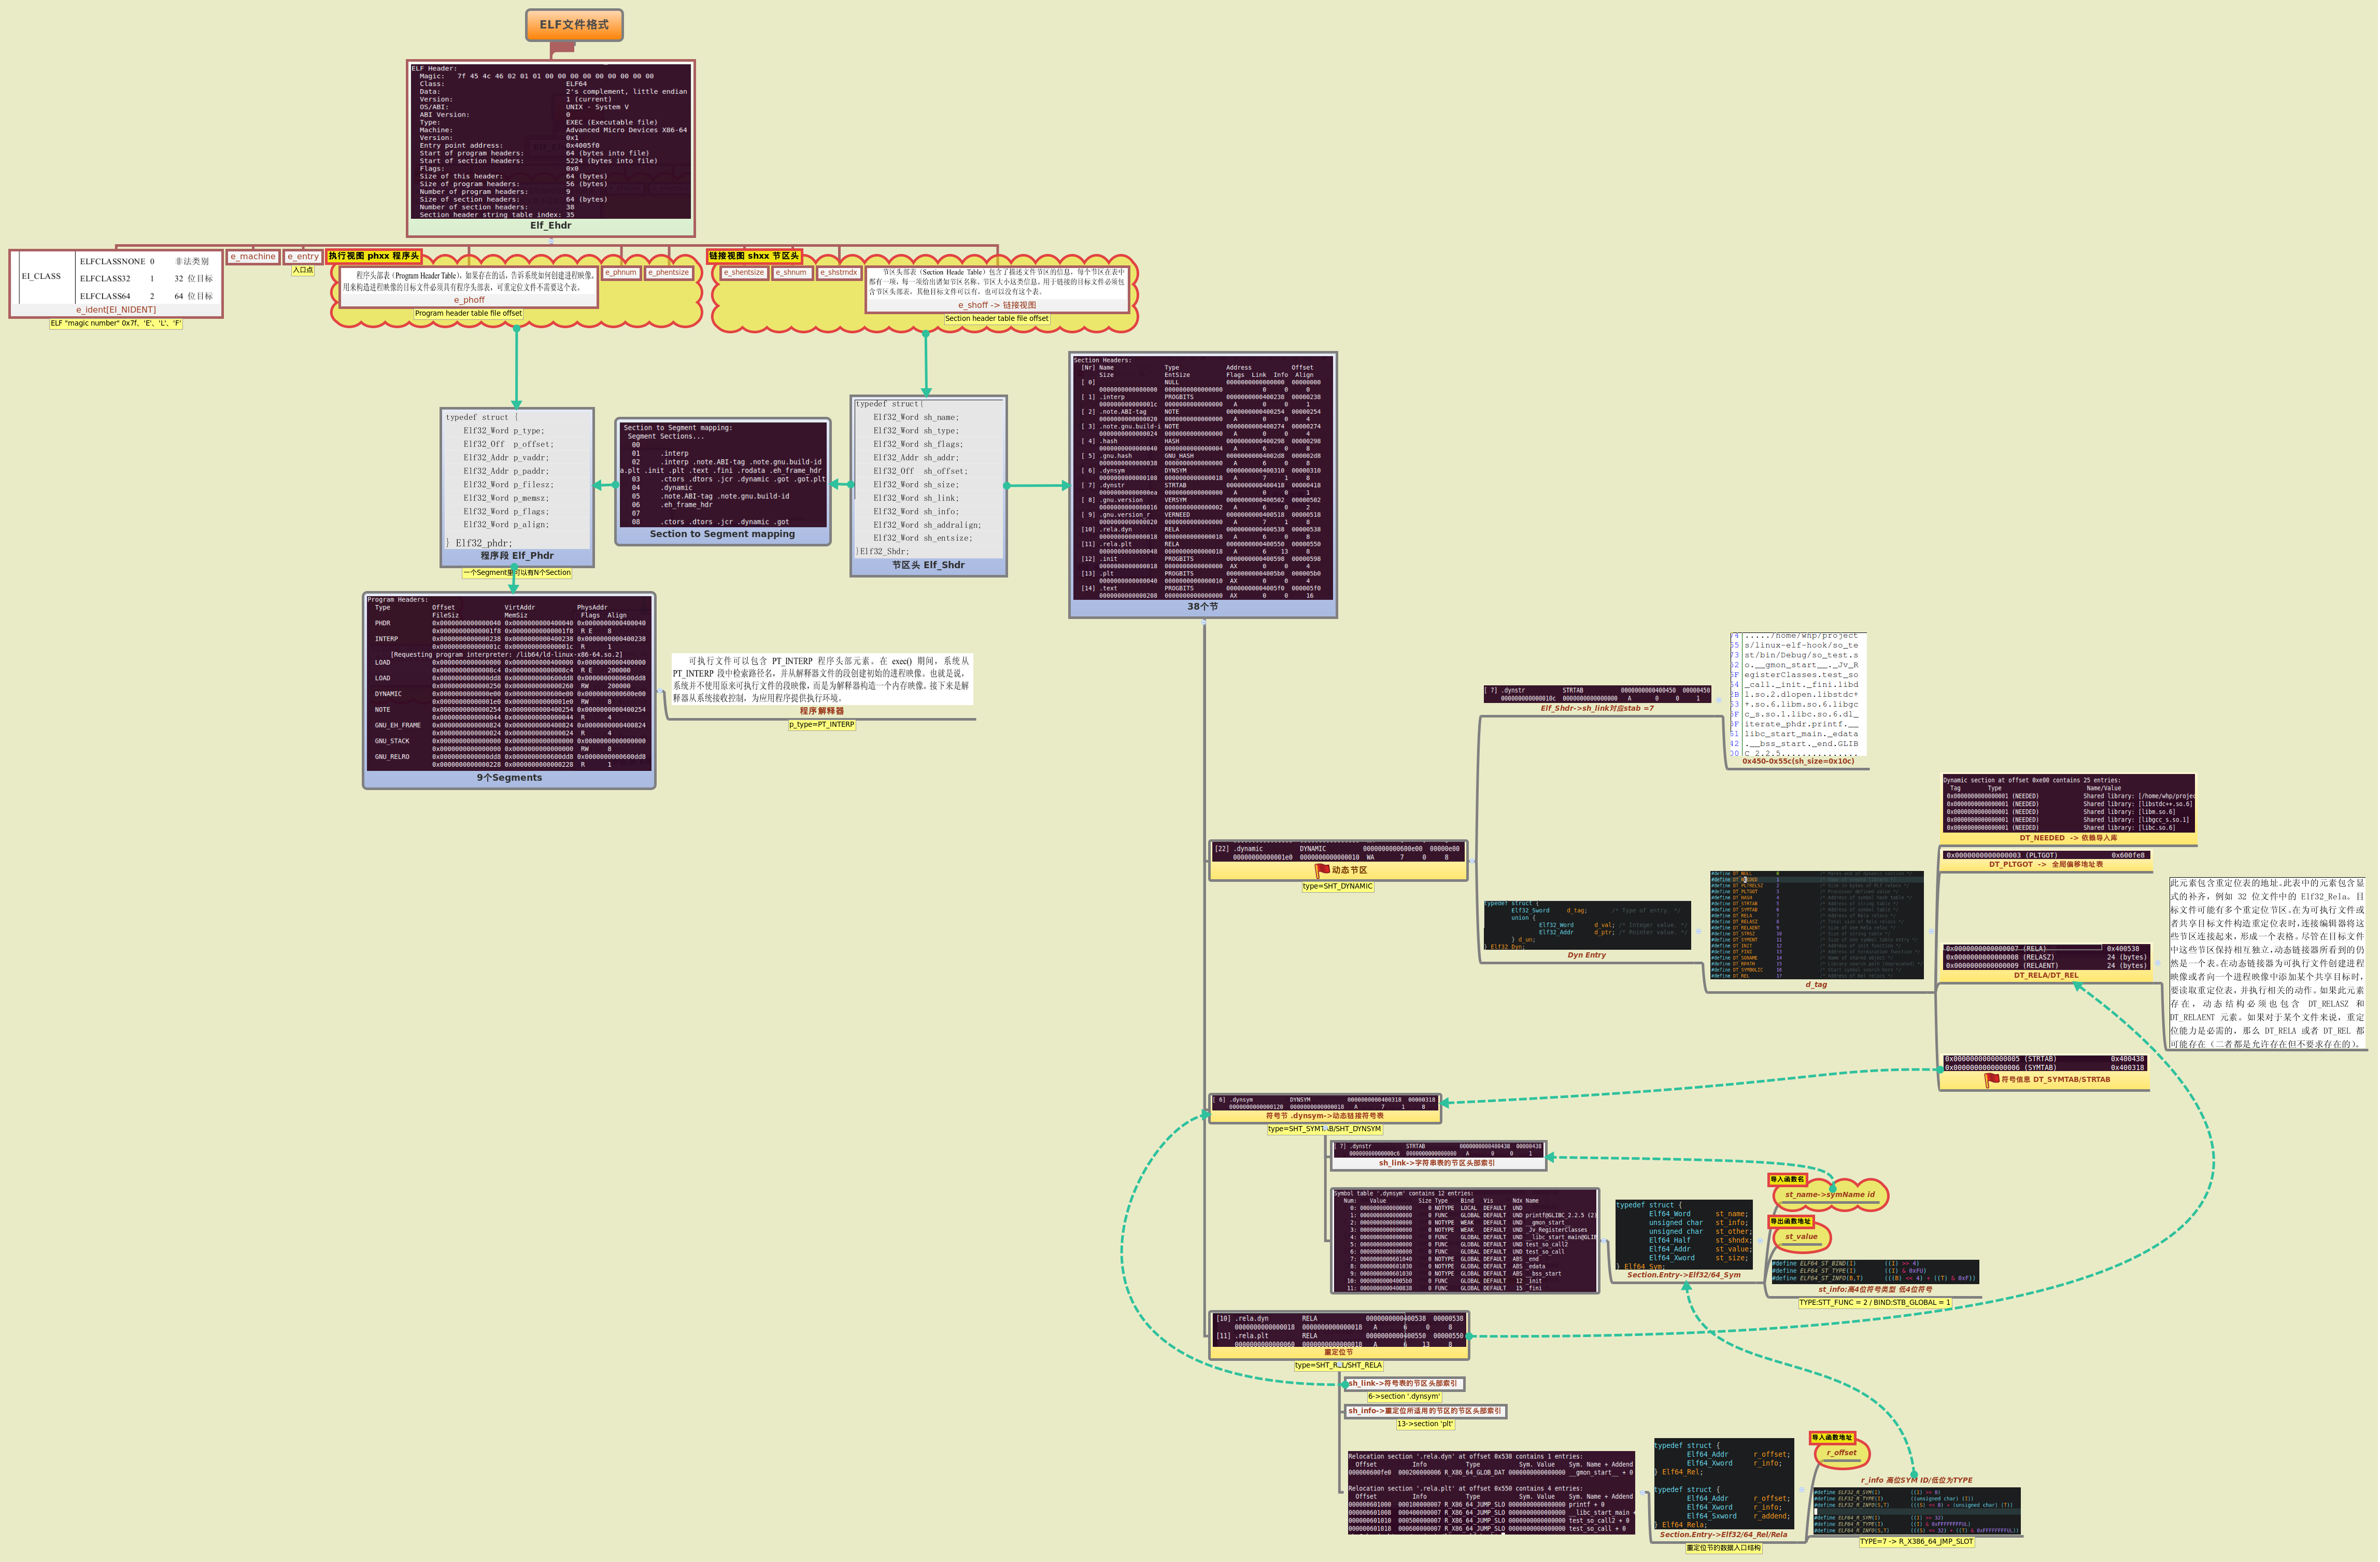Select the e_phoff node

click(469, 286)
